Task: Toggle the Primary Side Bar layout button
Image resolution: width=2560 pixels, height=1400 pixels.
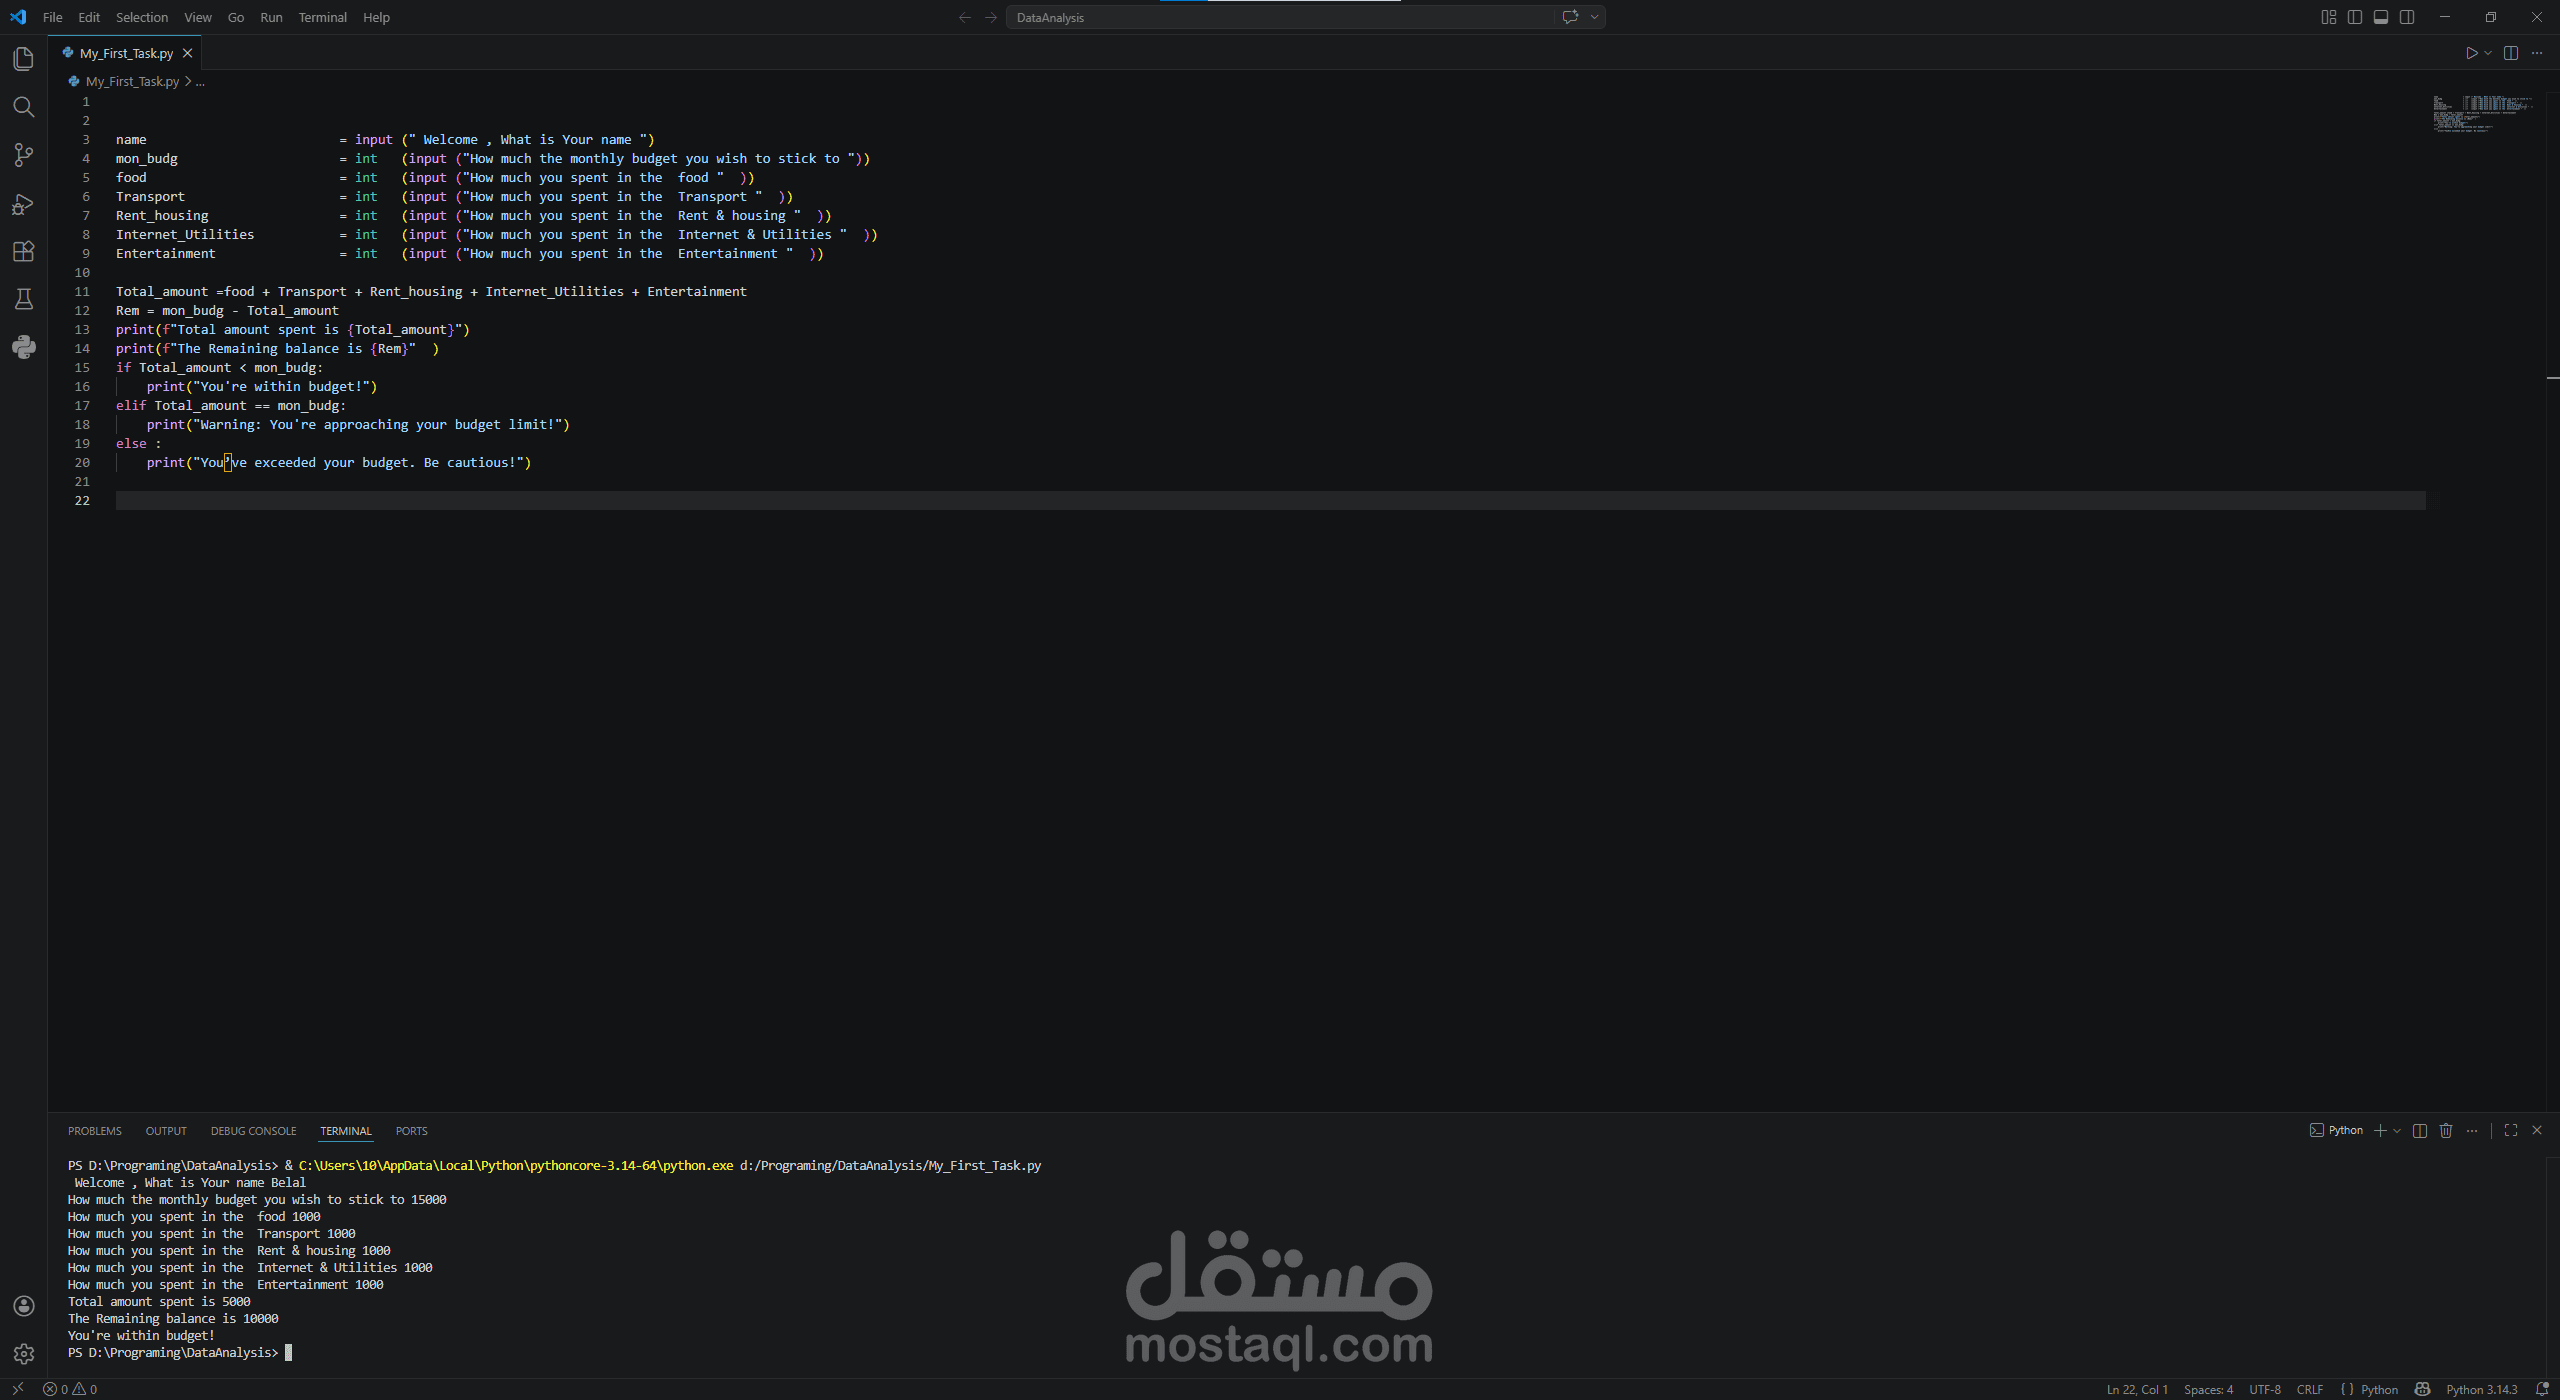Action: (2355, 17)
